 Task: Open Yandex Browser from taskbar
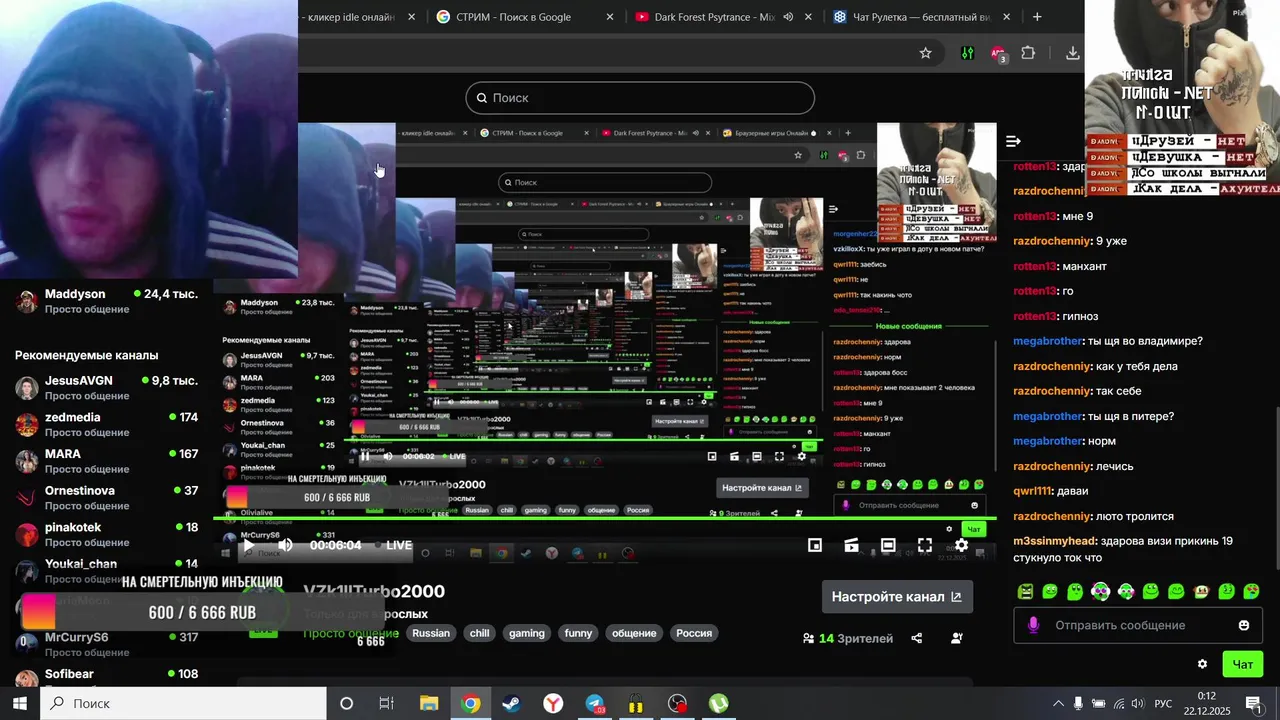[x=553, y=703]
